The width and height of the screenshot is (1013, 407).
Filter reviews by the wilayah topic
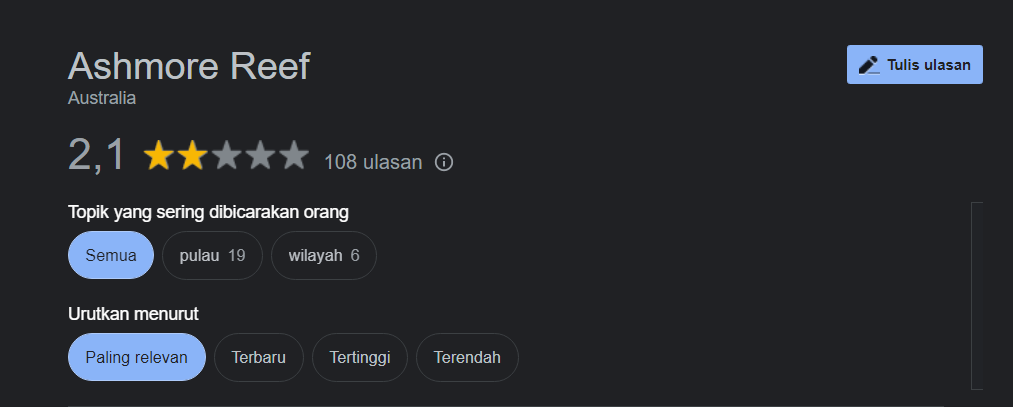coord(323,255)
